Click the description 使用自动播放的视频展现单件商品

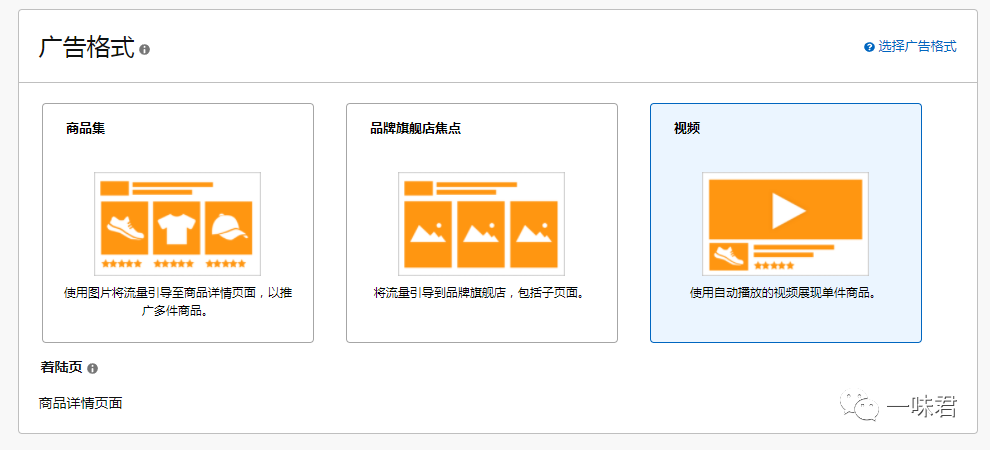click(785, 293)
